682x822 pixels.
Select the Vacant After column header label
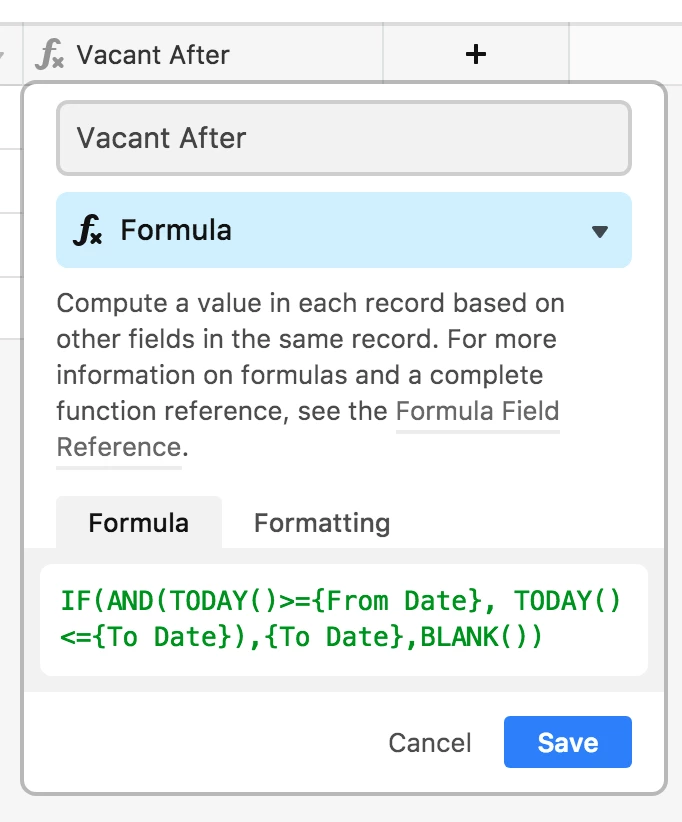153,55
